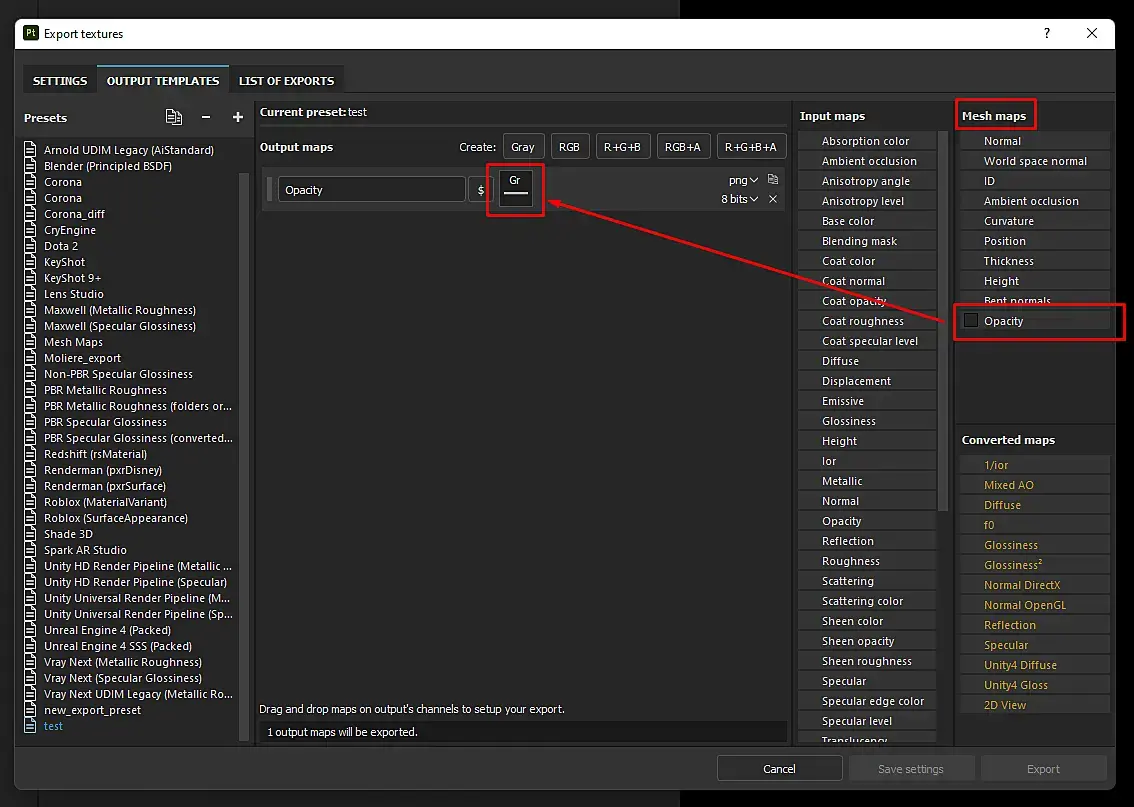This screenshot has height=807, width=1134.
Task: Select Vray Next (Specular Glossiness) preset
Action: click(x=123, y=678)
